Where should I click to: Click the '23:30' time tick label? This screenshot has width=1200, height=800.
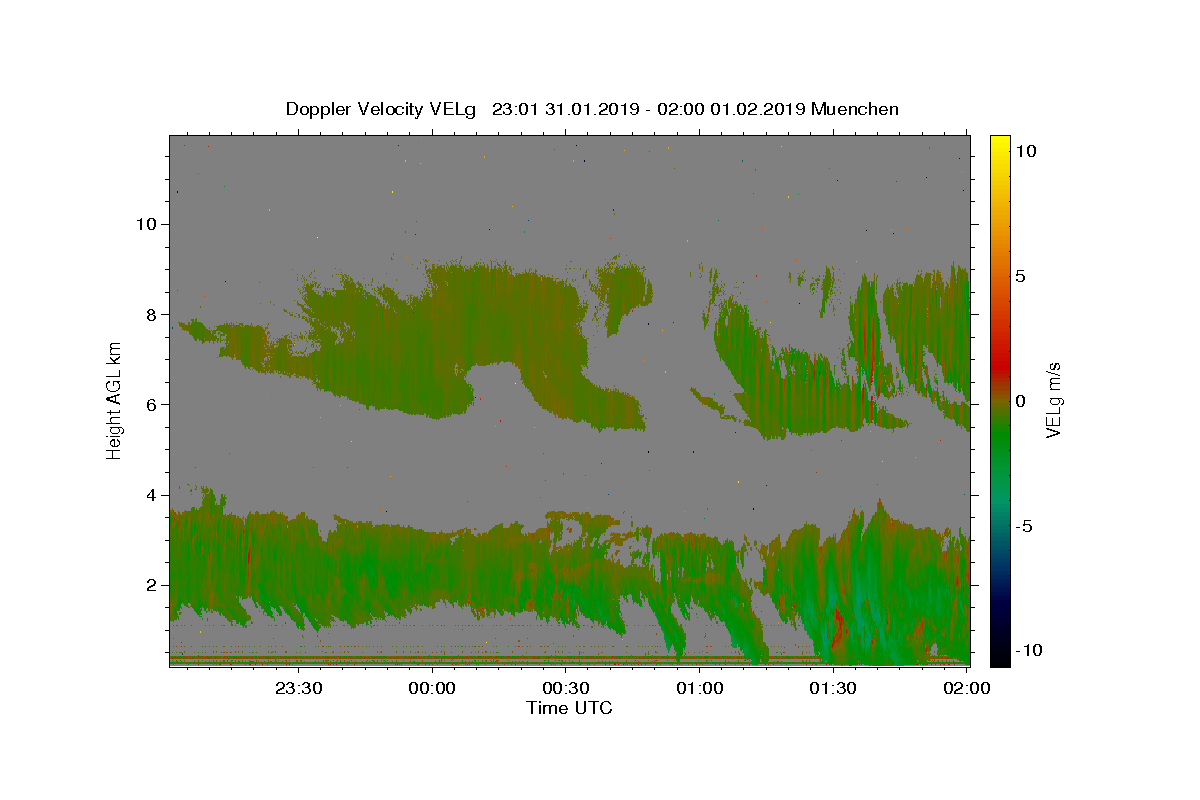299,689
